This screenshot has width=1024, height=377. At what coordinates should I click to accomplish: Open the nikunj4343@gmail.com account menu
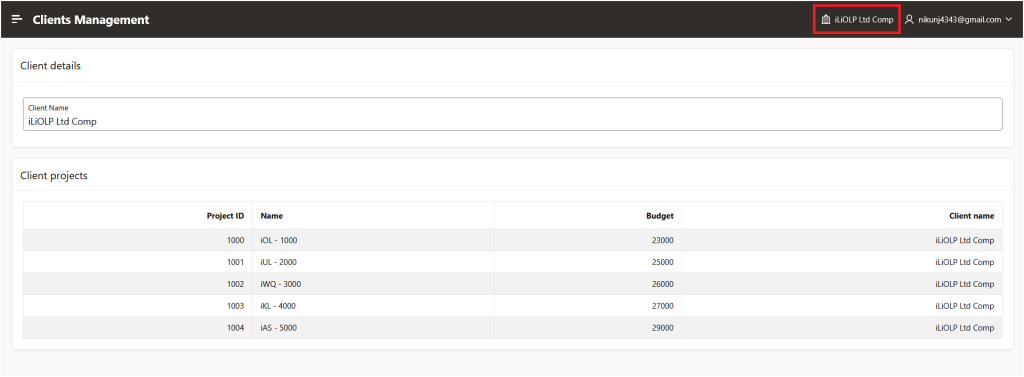tap(958, 20)
